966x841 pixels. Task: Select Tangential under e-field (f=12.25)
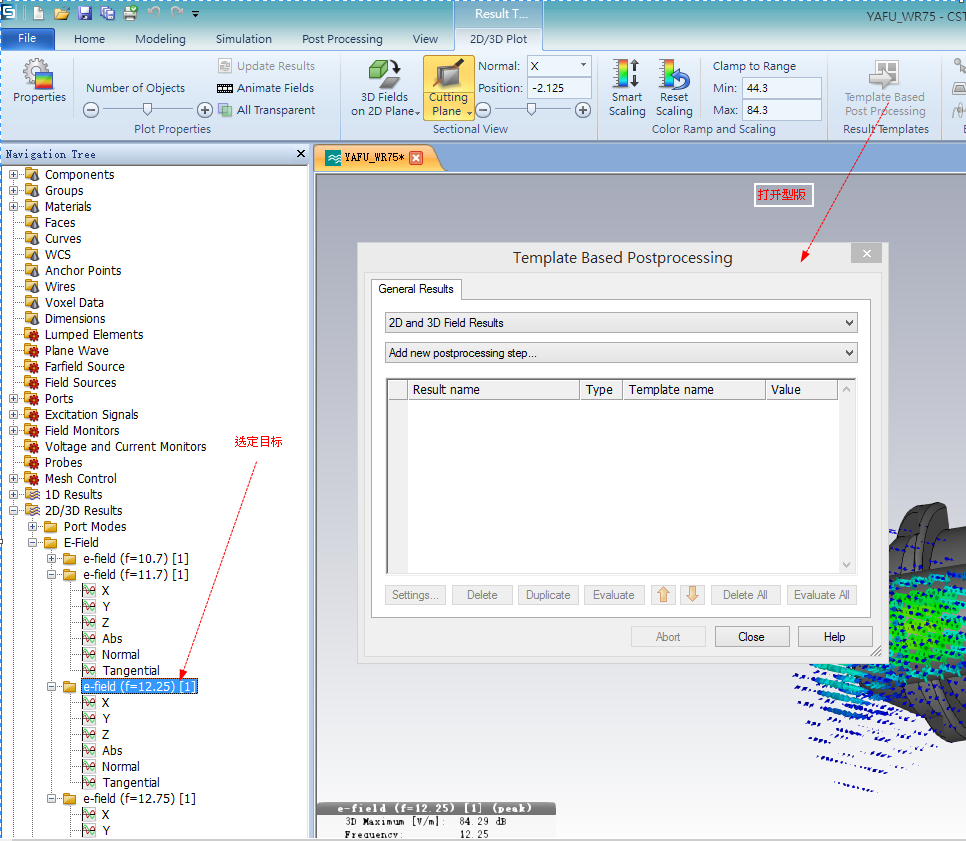tap(131, 782)
